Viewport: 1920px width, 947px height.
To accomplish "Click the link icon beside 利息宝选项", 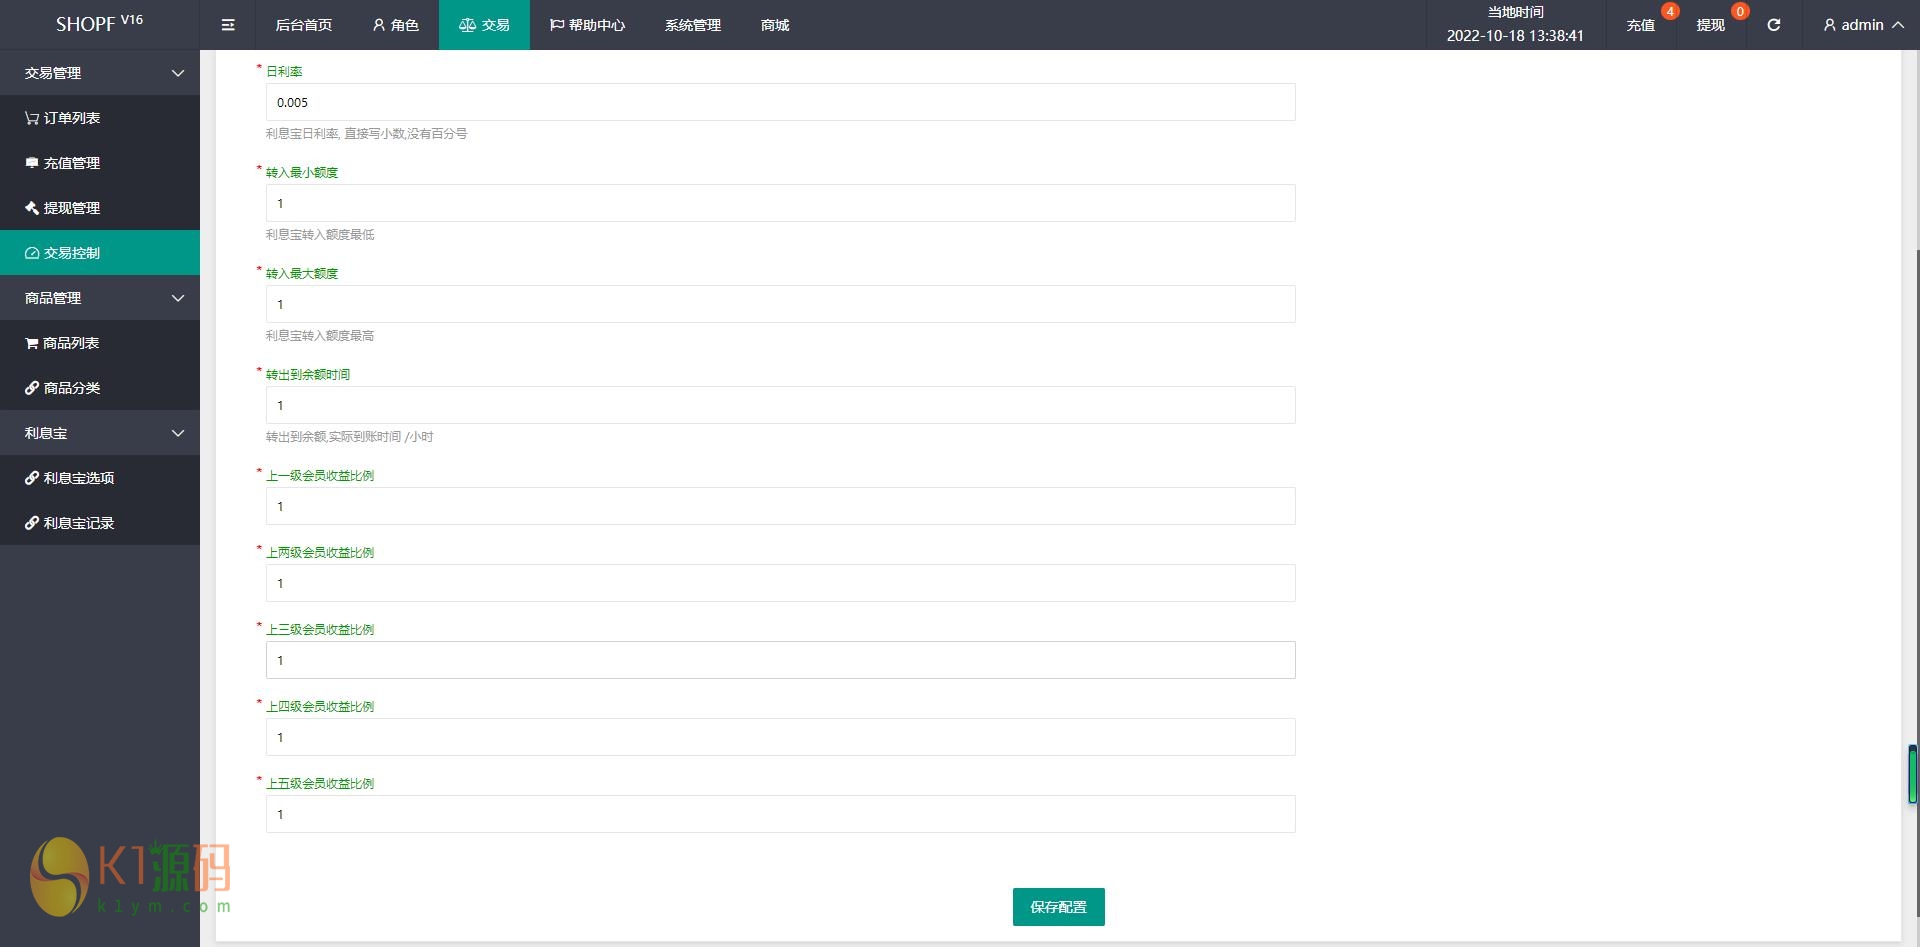I will pyautogui.click(x=32, y=478).
